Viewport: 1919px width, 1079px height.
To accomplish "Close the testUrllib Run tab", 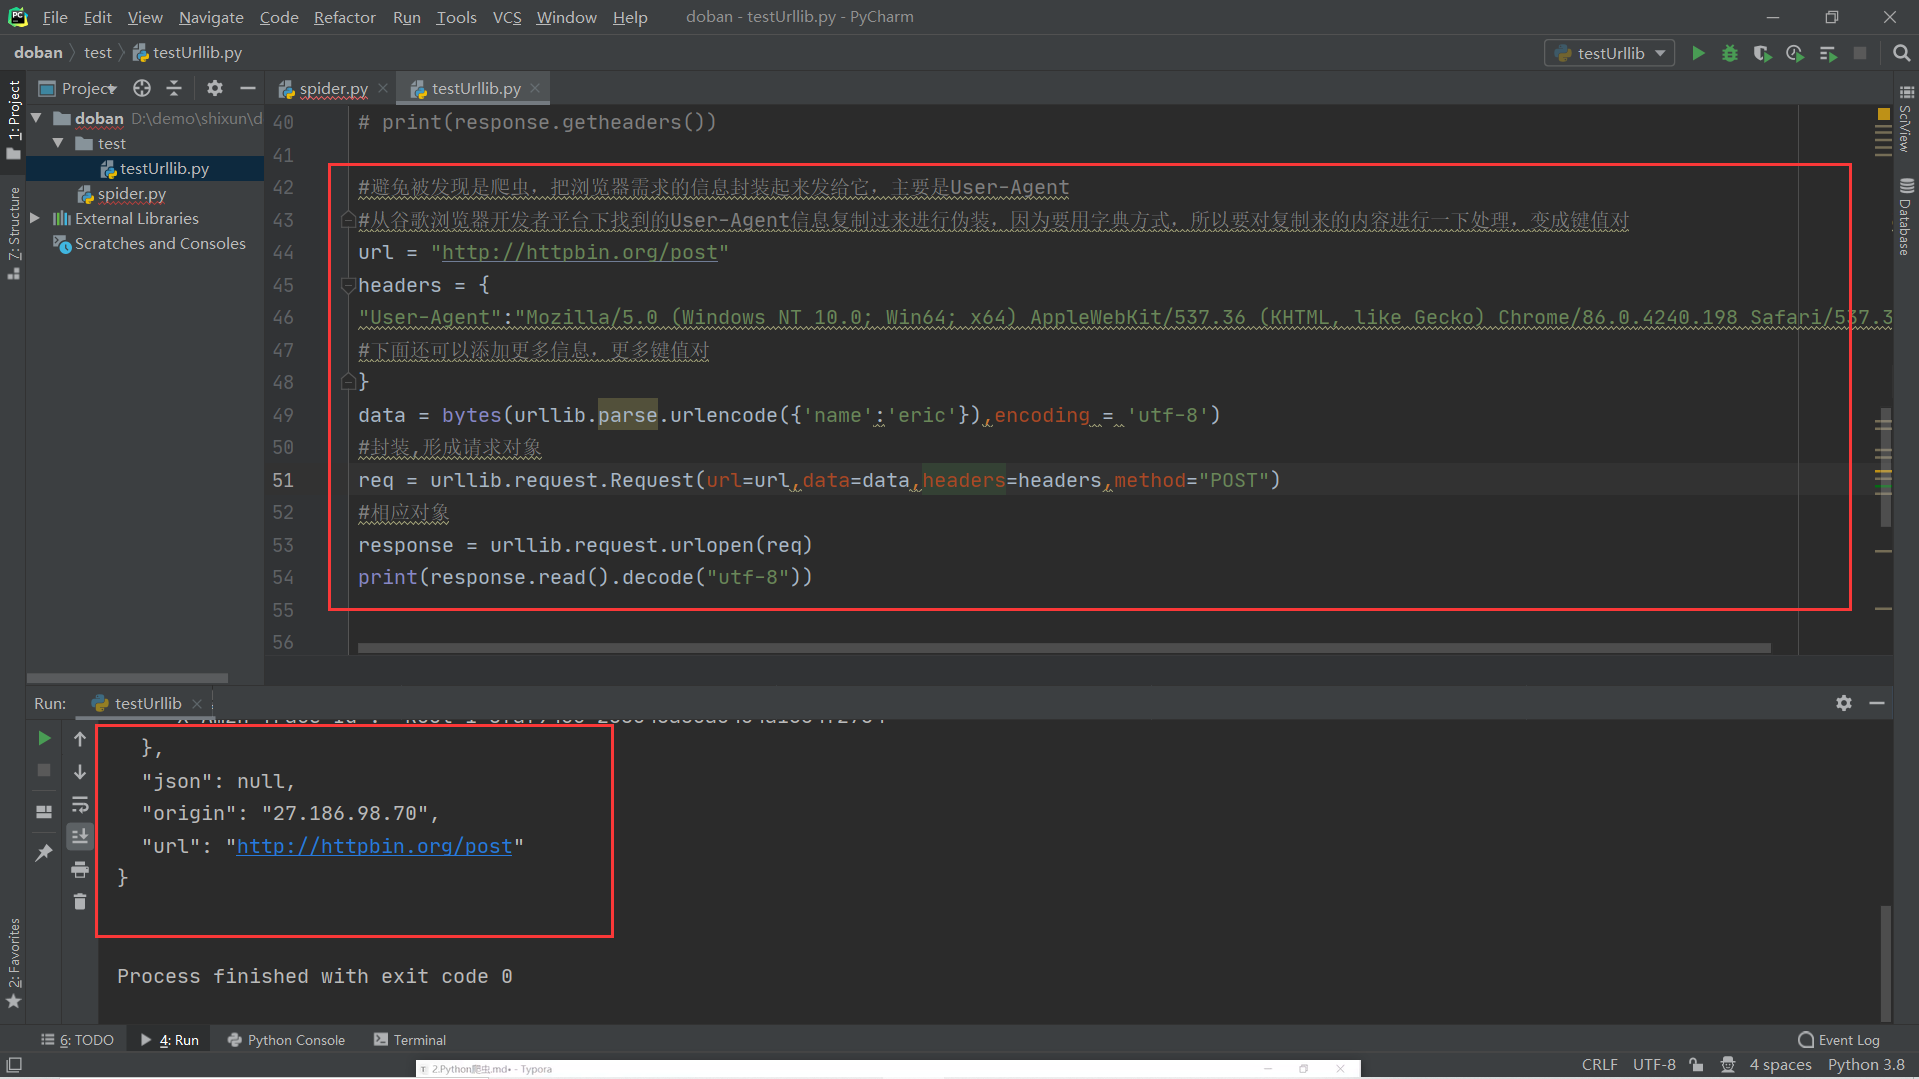I will point(197,704).
